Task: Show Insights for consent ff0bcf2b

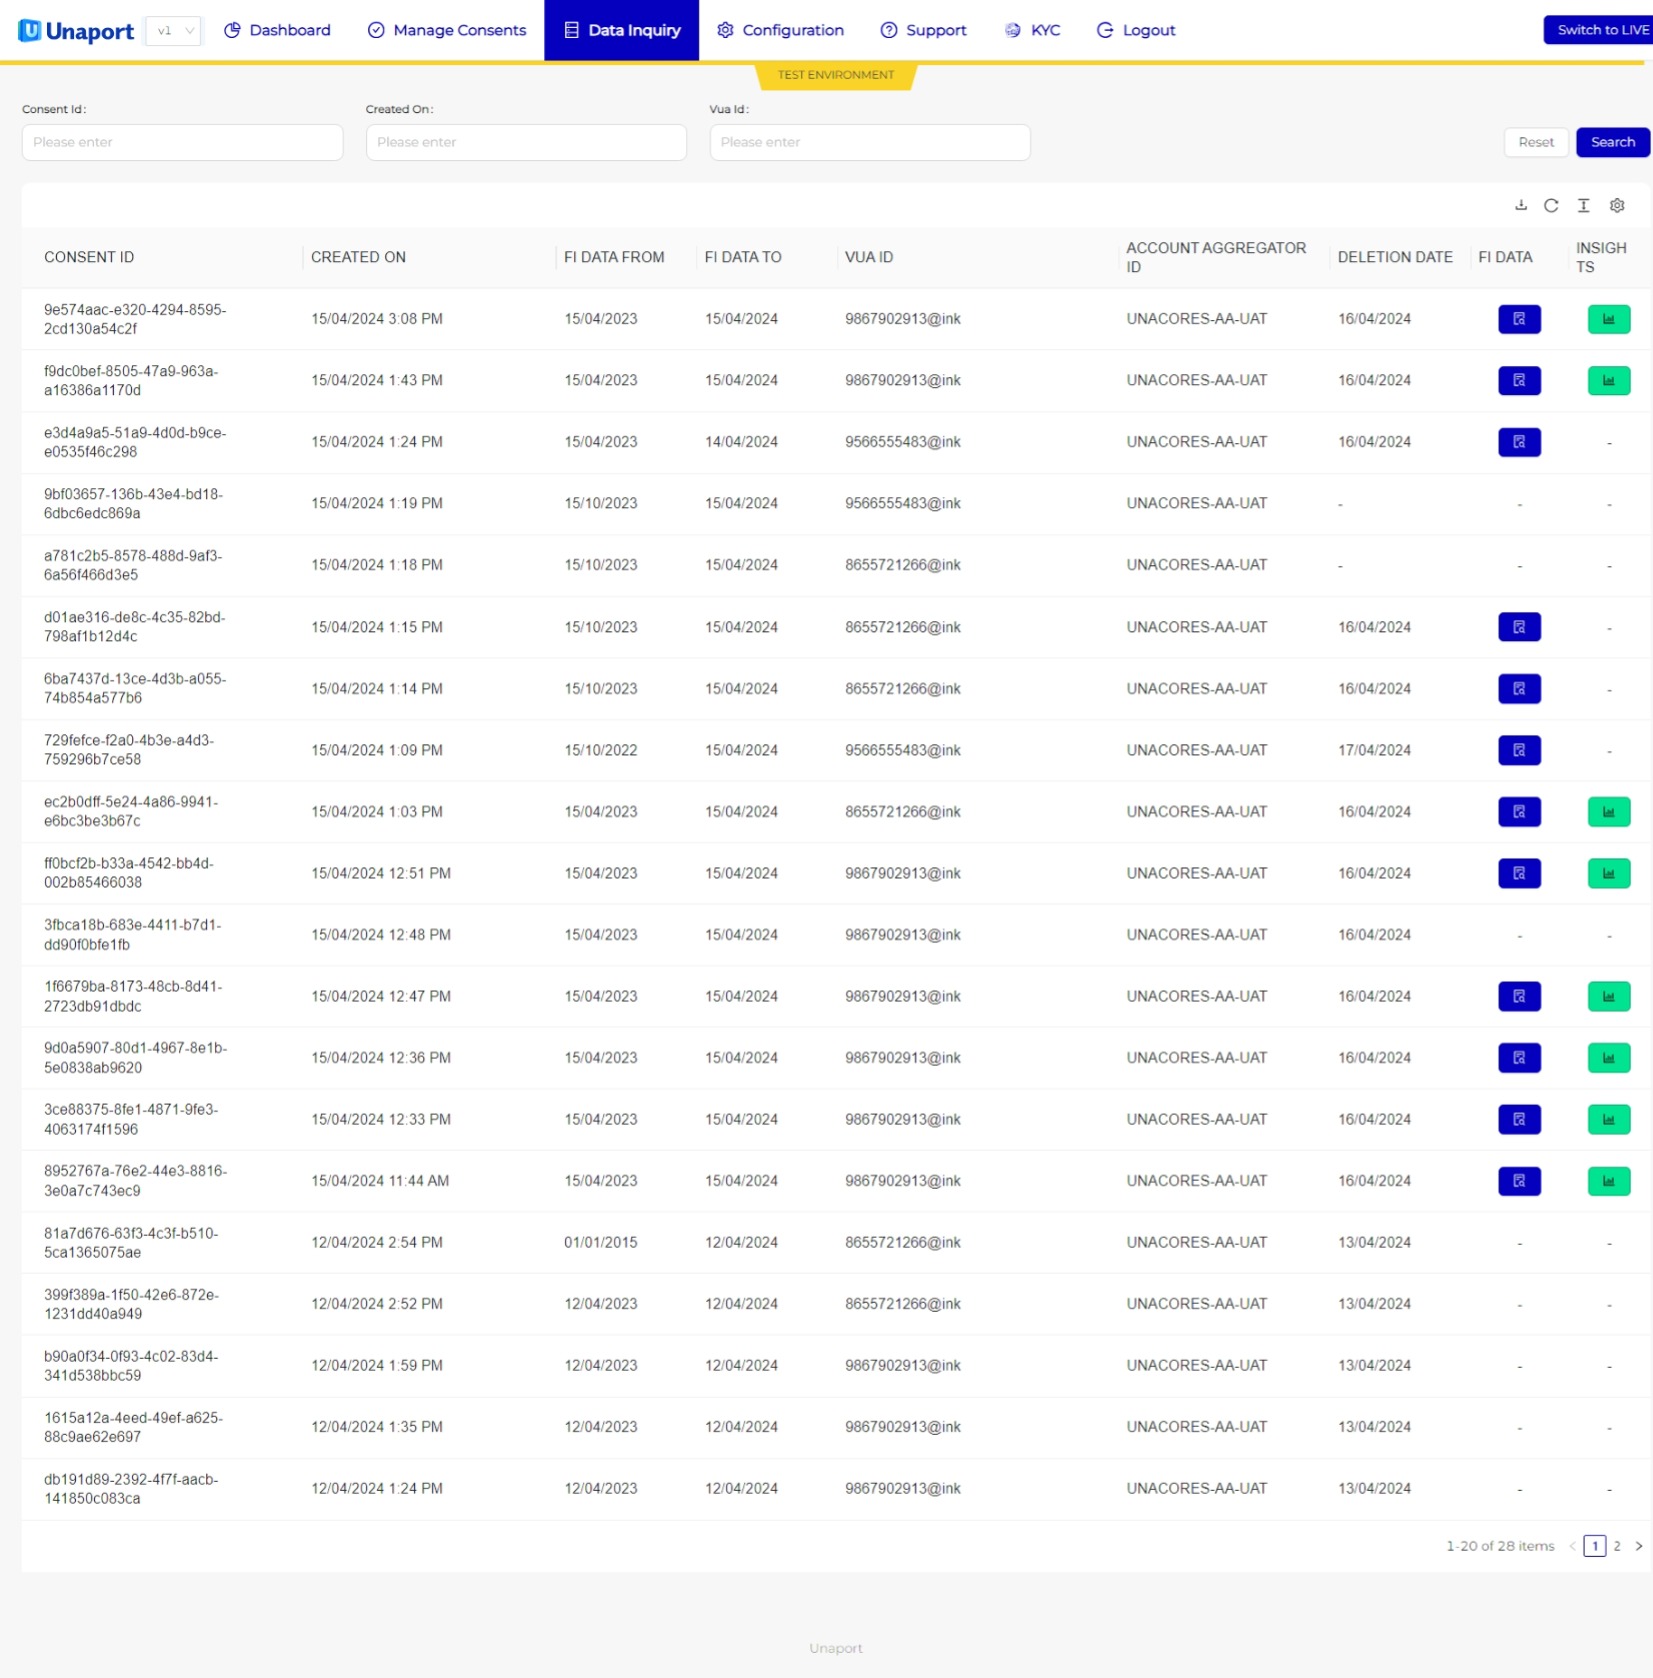Action: (1608, 873)
